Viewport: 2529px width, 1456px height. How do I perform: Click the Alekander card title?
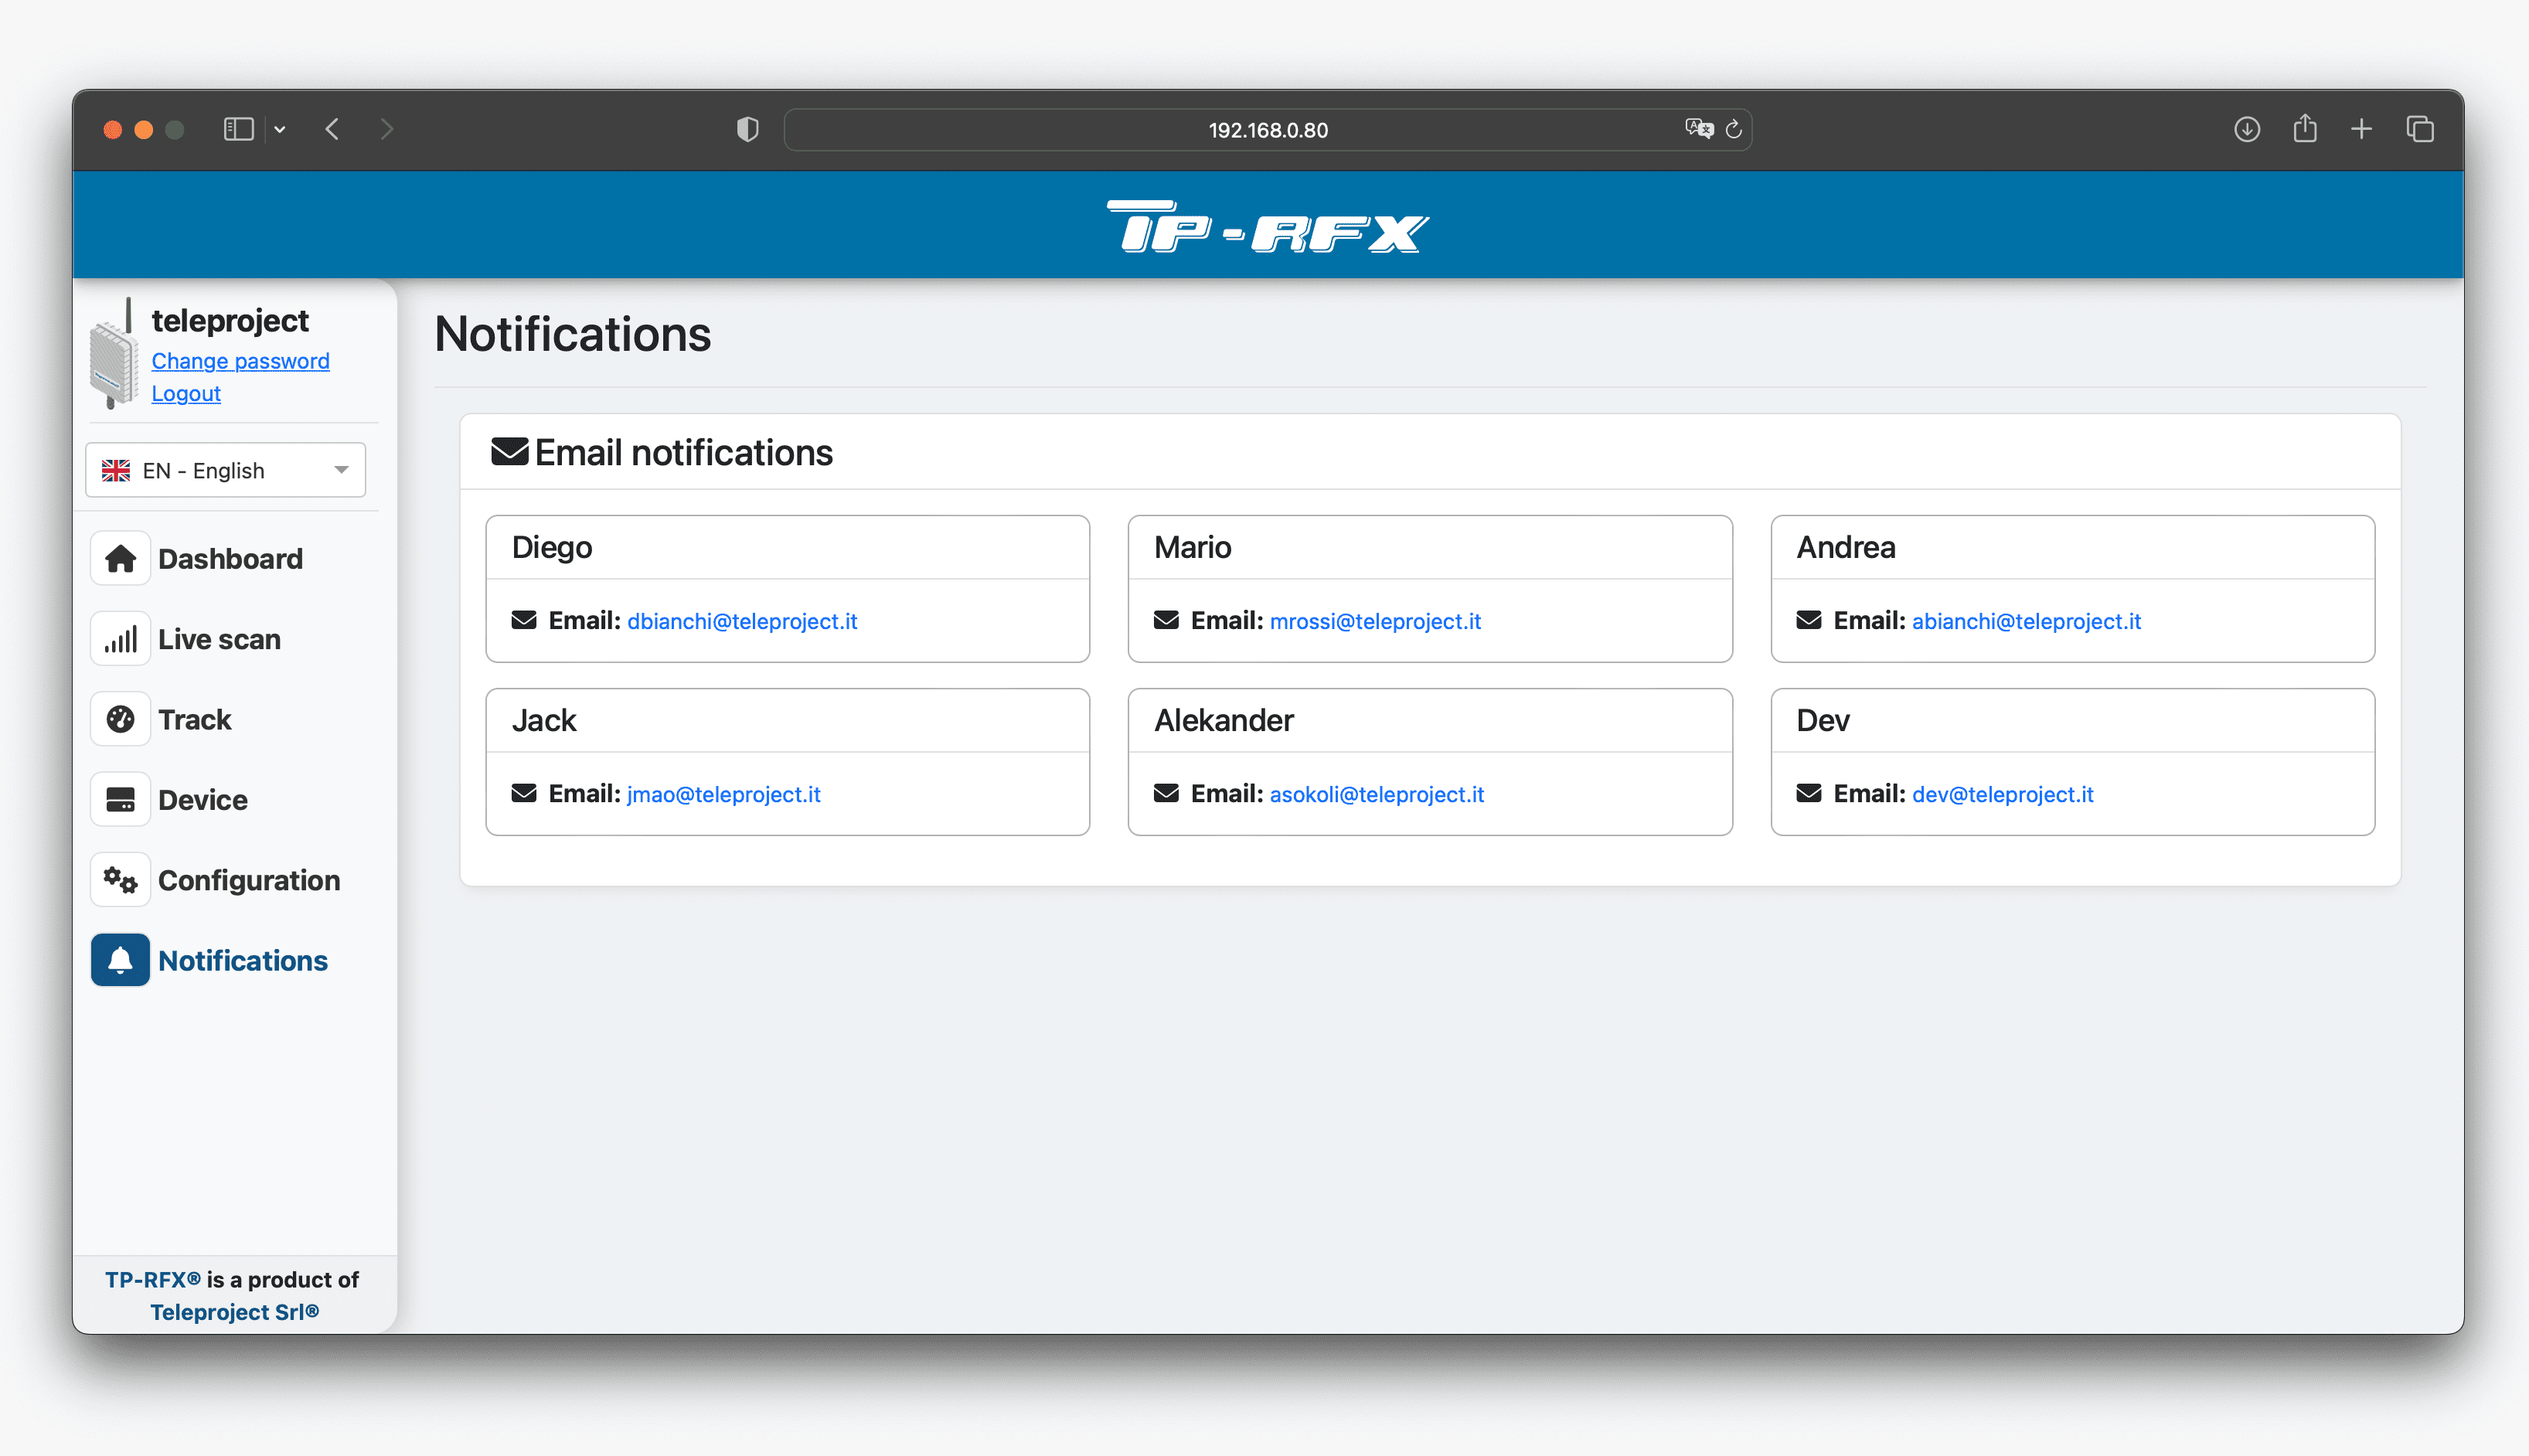(x=1223, y=720)
